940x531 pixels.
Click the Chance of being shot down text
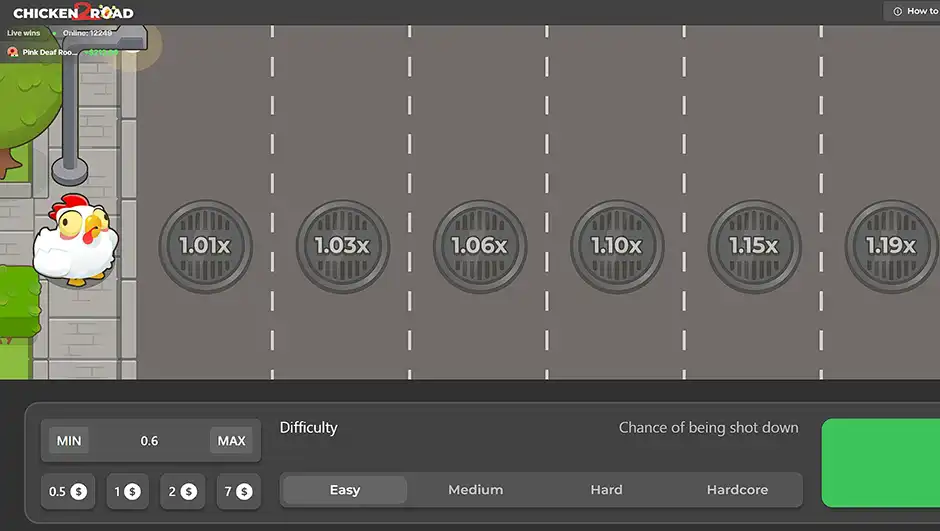click(709, 427)
